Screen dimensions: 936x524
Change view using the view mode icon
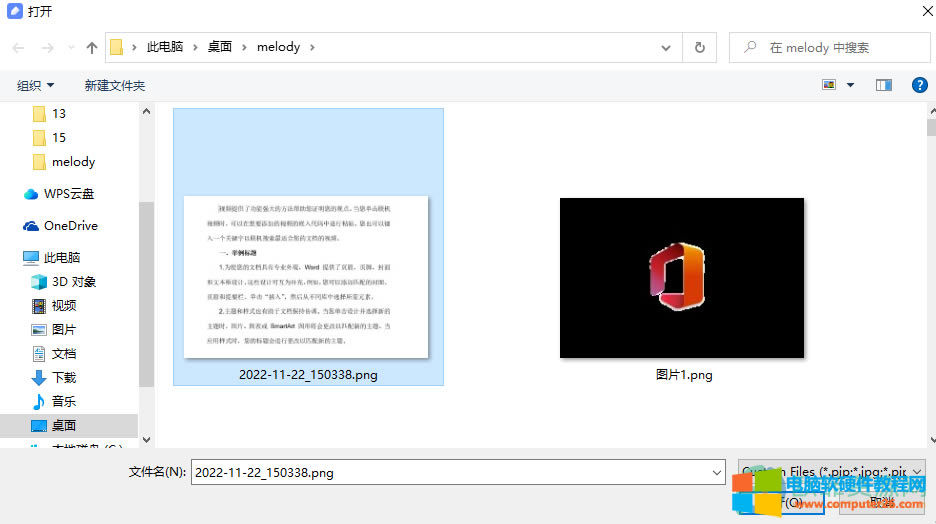tap(829, 85)
